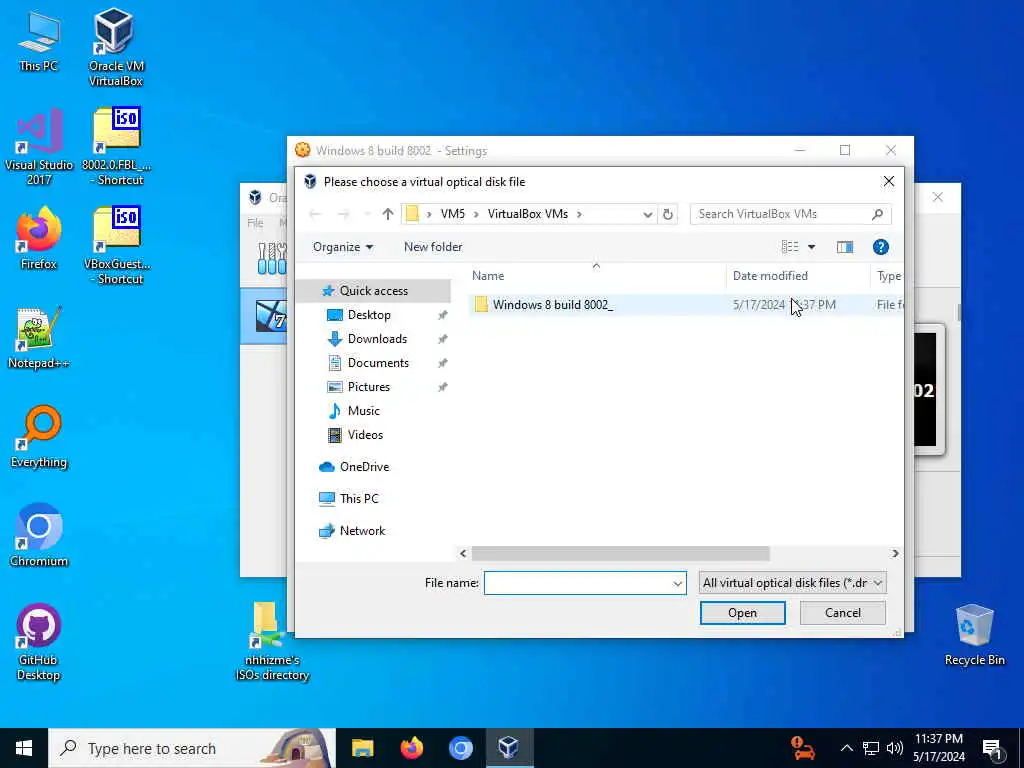Screen dimensions: 1024x768
Task: Toggle the preview pane
Action: pos(844,247)
